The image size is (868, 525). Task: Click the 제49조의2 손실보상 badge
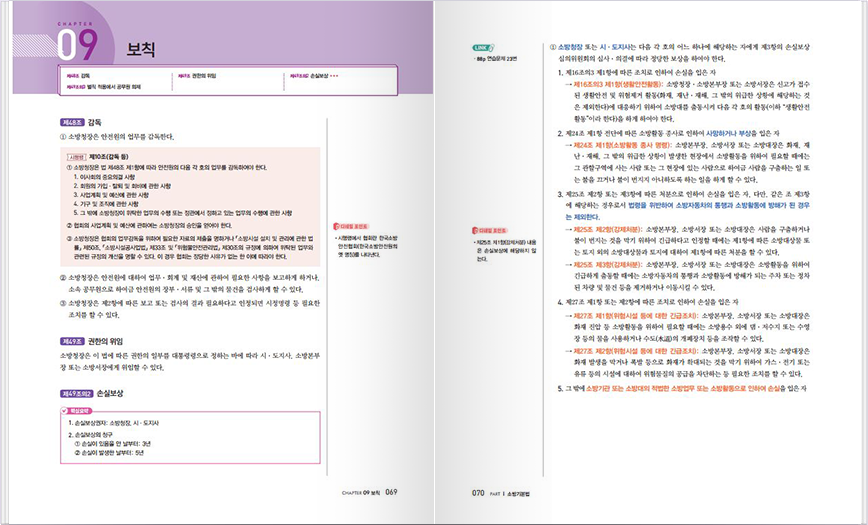point(75,394)
